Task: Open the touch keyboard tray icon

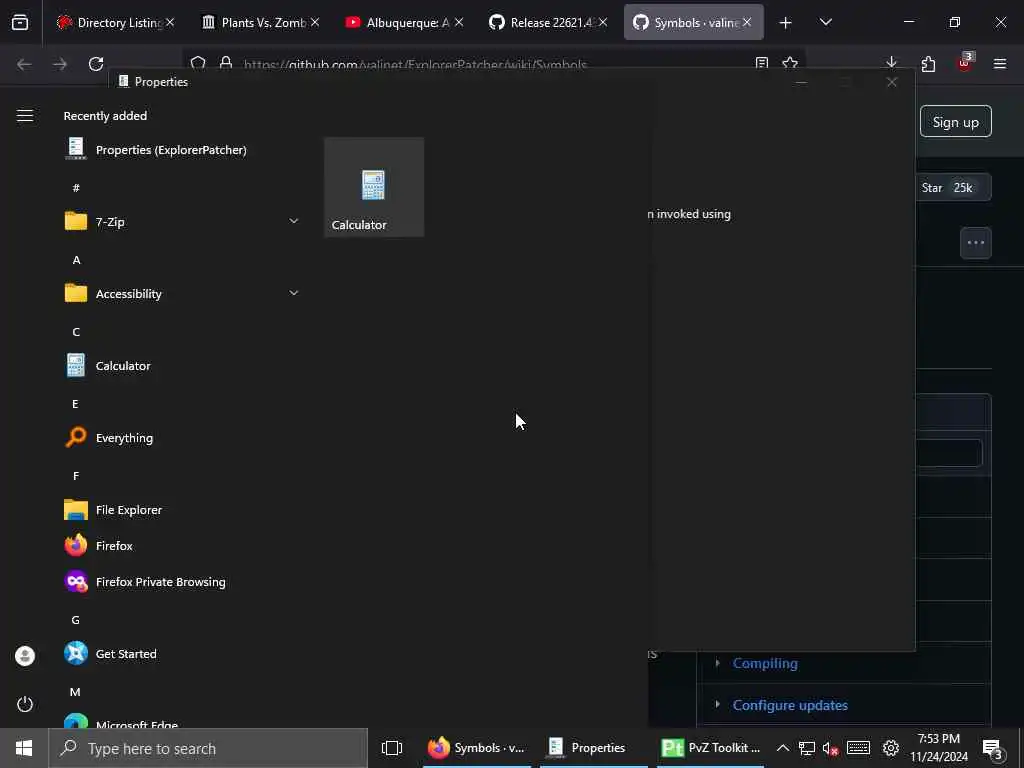Action: [x=858, y=748]
